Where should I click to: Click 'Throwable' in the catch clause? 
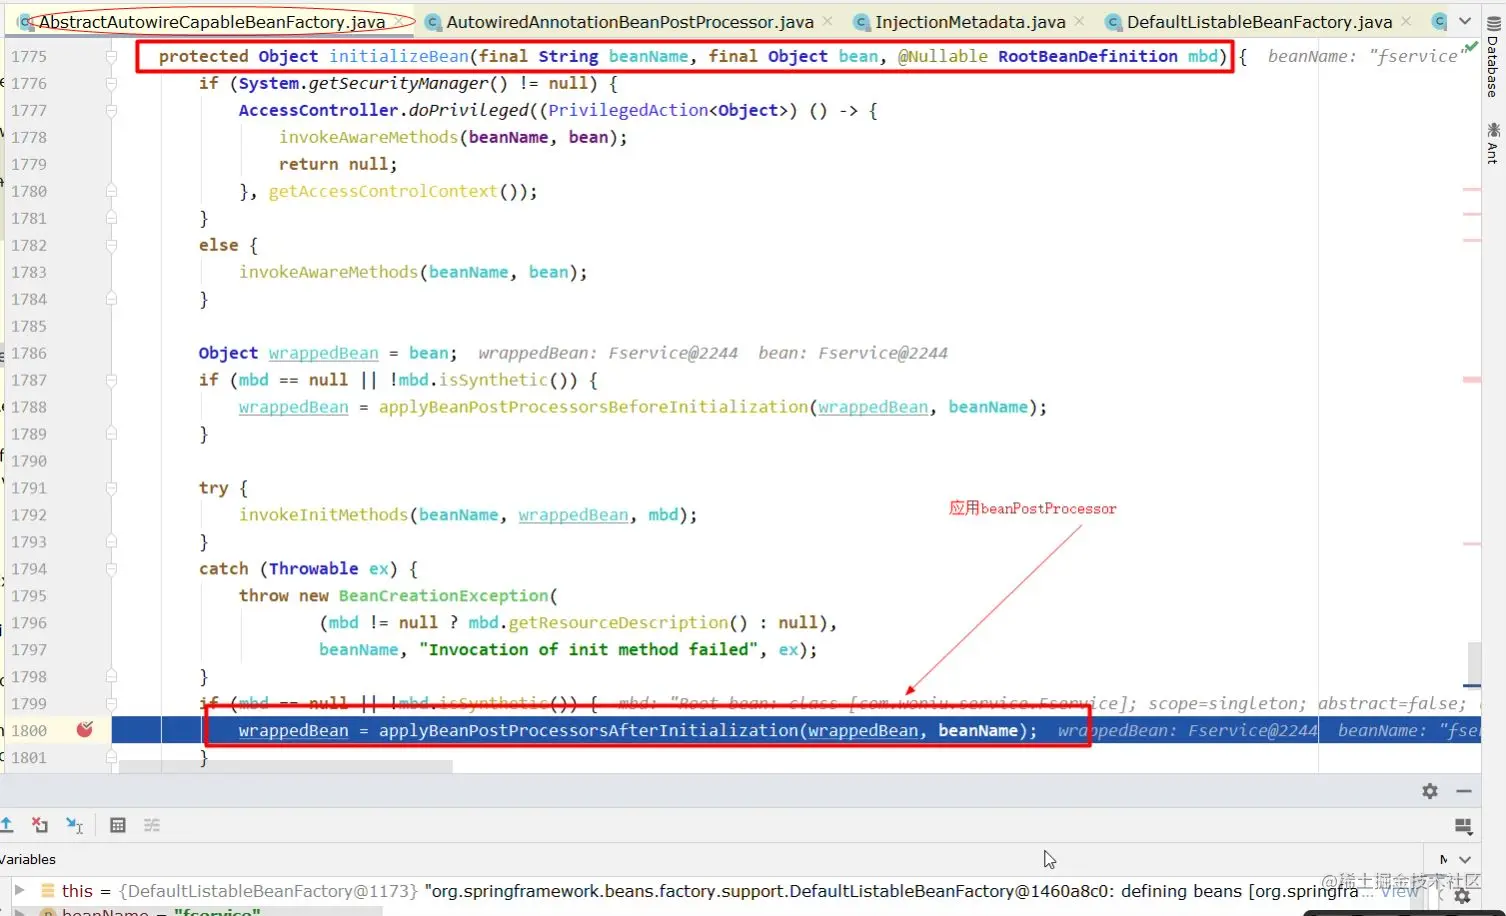point(313,569)
